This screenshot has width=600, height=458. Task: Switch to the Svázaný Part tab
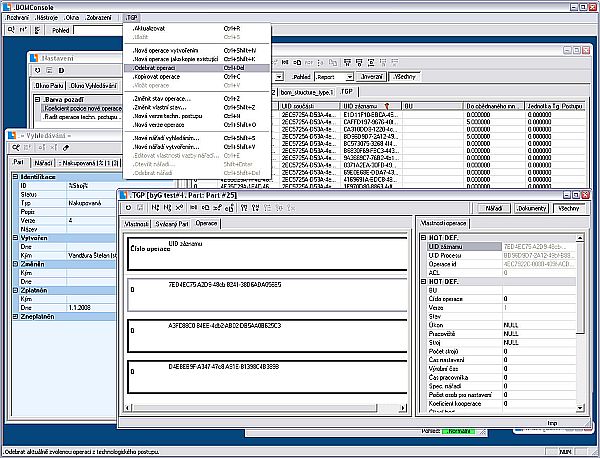(x=172, y=224)
